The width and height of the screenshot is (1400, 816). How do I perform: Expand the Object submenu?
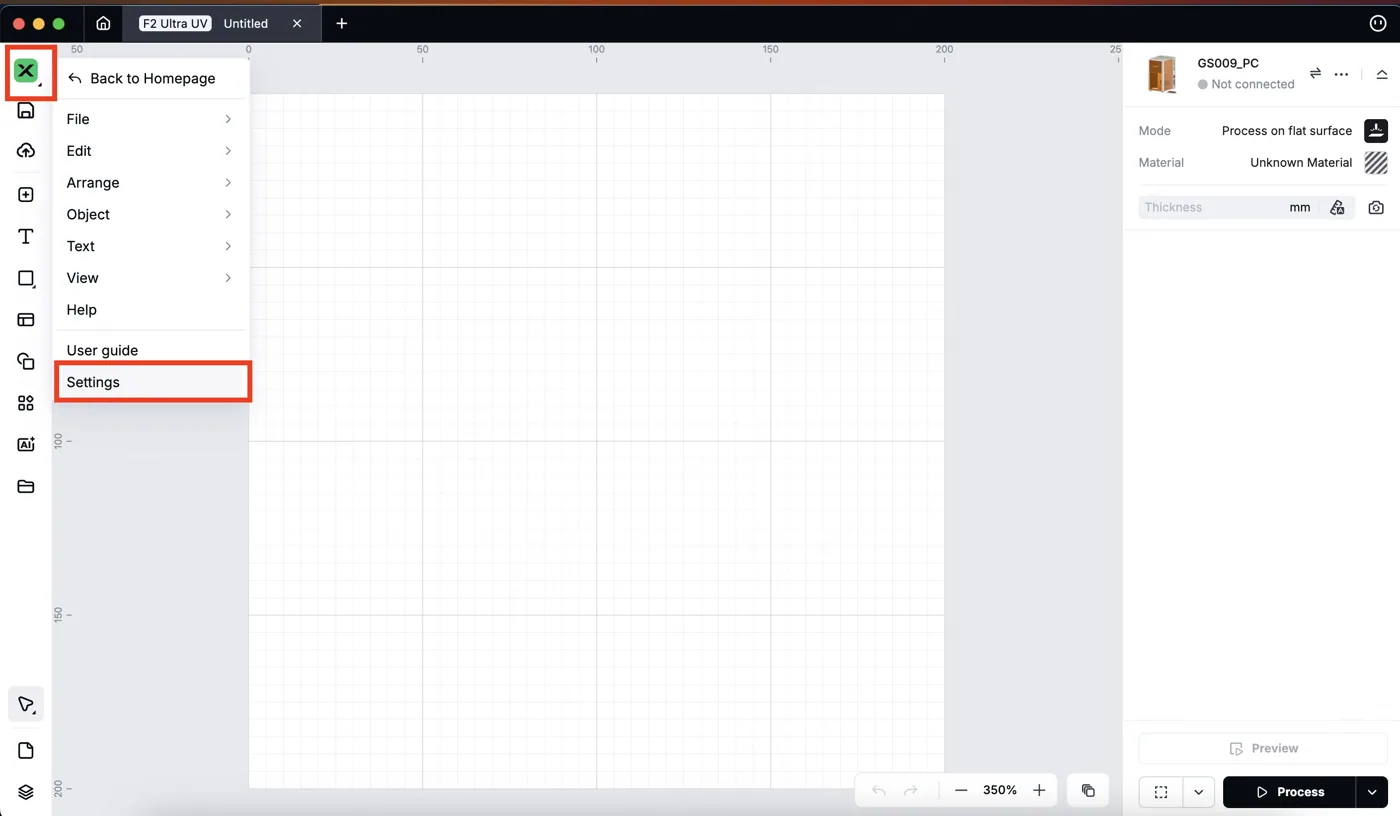[150, 215]
